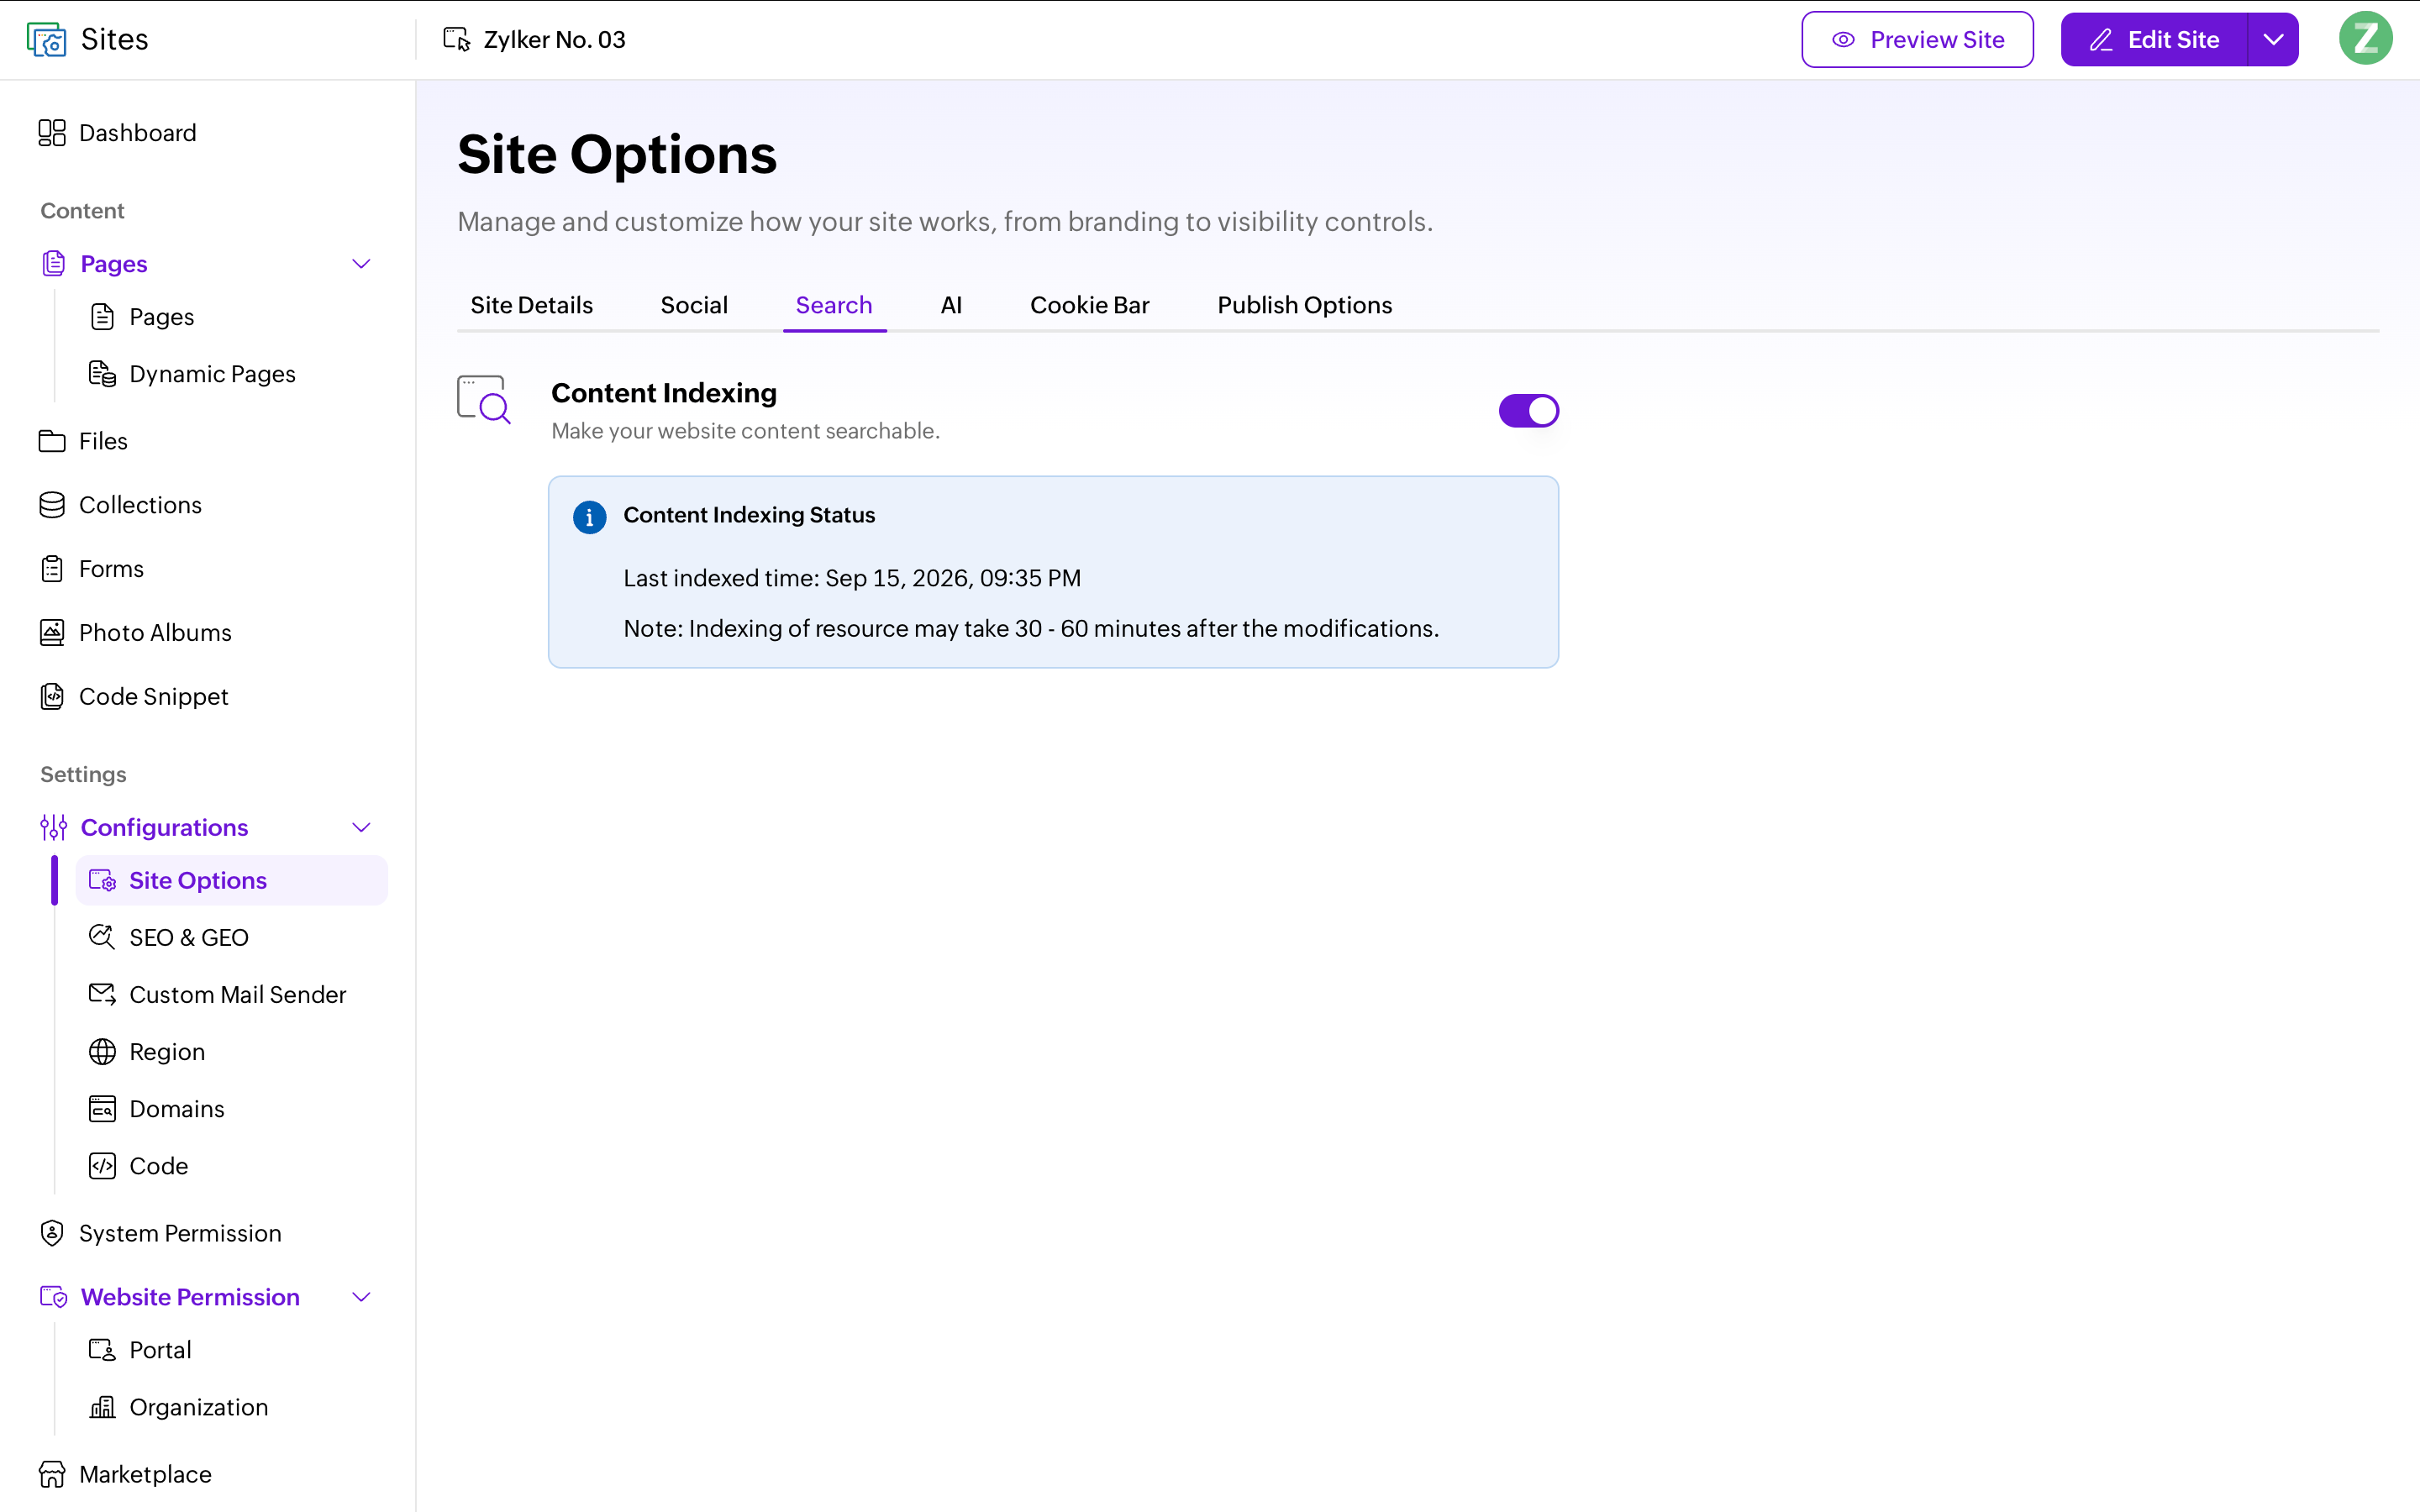Open the Cookie Bar tab

pyautogui.click(x=1089, y=305)
